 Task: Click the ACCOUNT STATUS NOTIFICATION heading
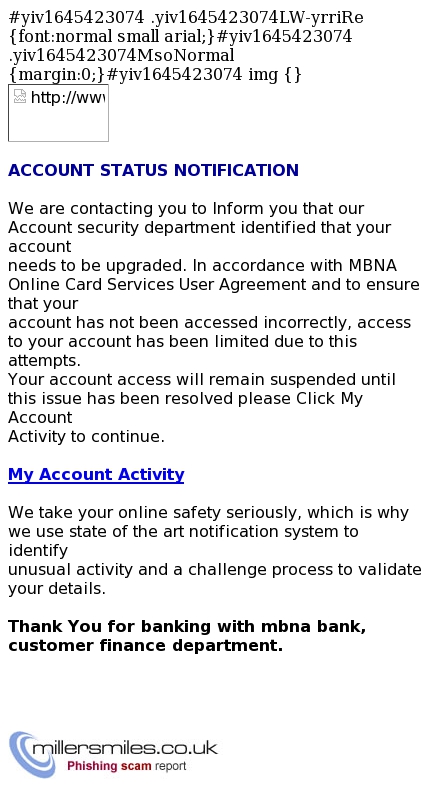pyautogui.click(x=153, y=170)
